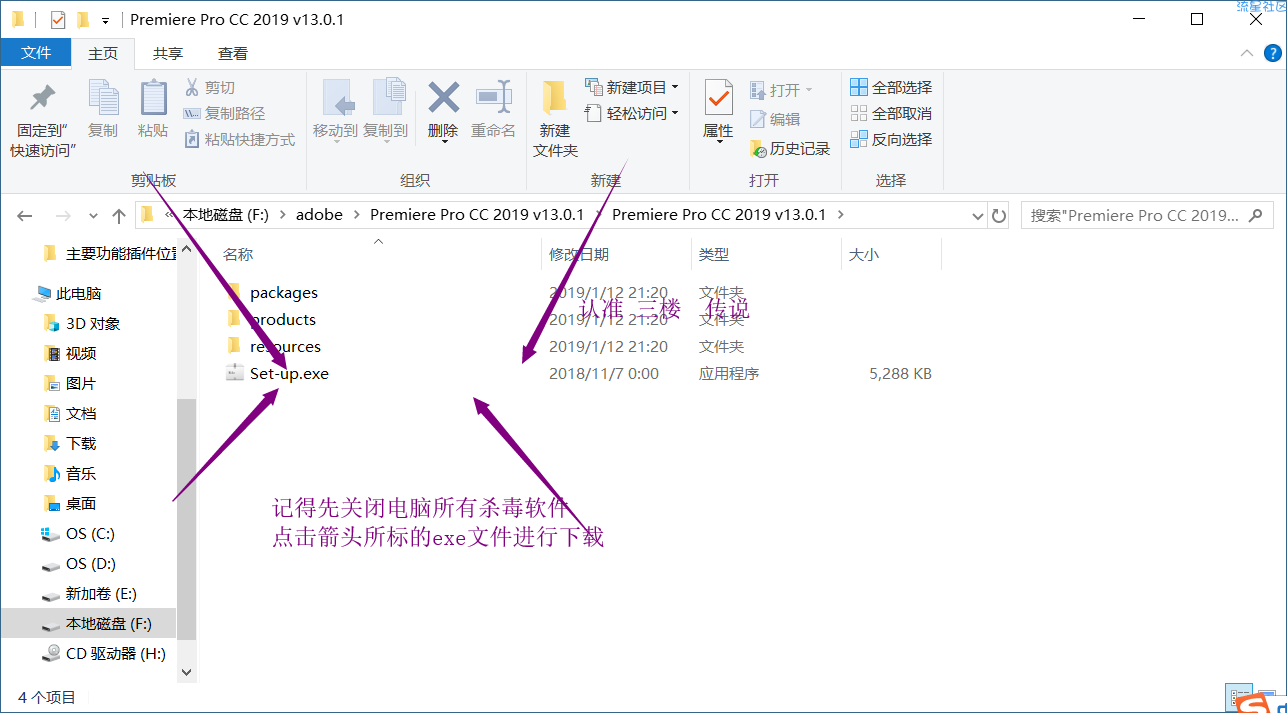The width and height of the screenshot is (1287, 713).
Task: Click Select none (全部取消)
Action: [x=891, y=113]
